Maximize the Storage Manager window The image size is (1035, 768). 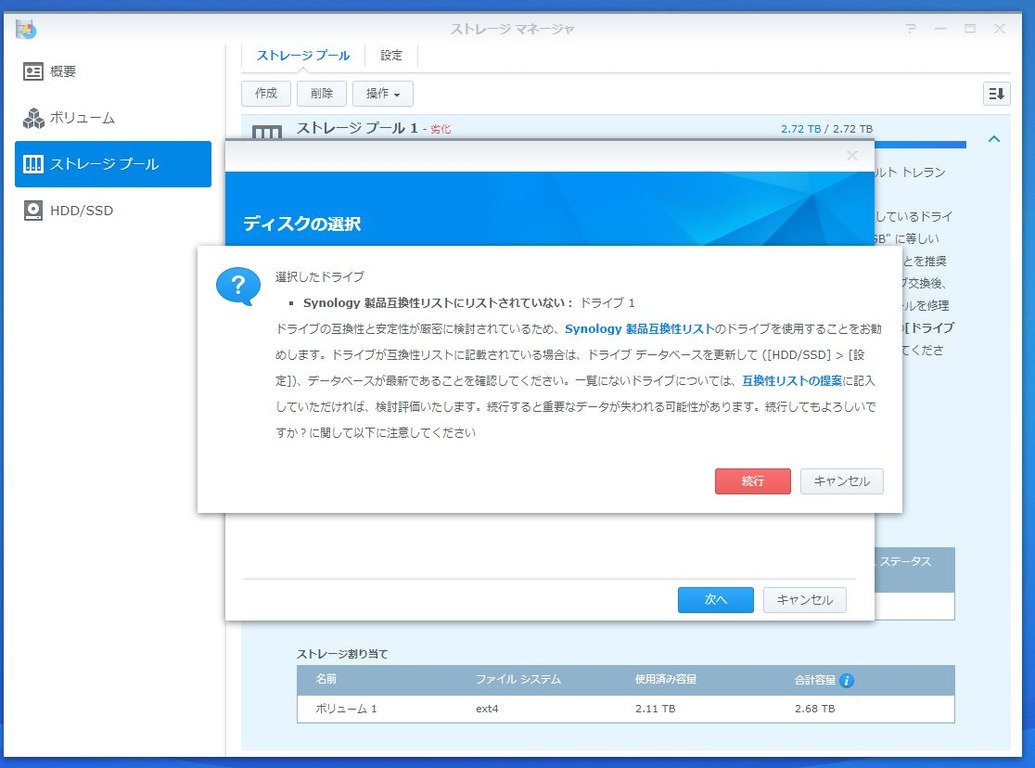click(970, 28)
